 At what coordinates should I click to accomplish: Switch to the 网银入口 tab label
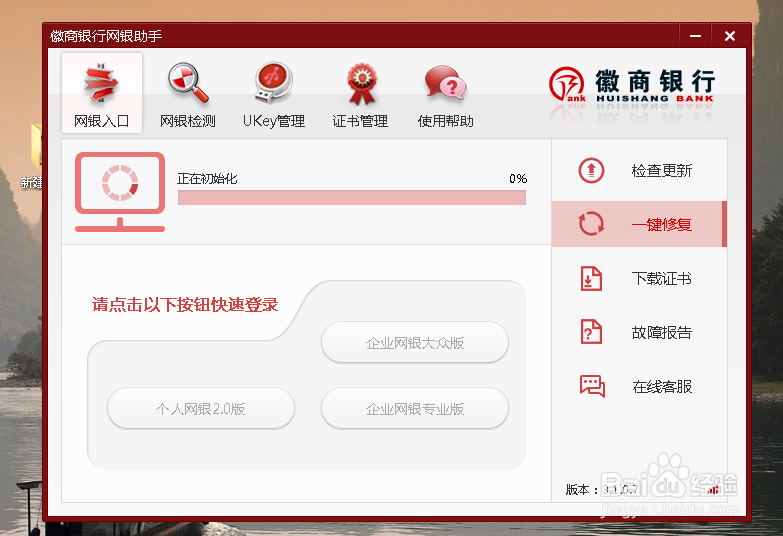(x=101, y=121)
